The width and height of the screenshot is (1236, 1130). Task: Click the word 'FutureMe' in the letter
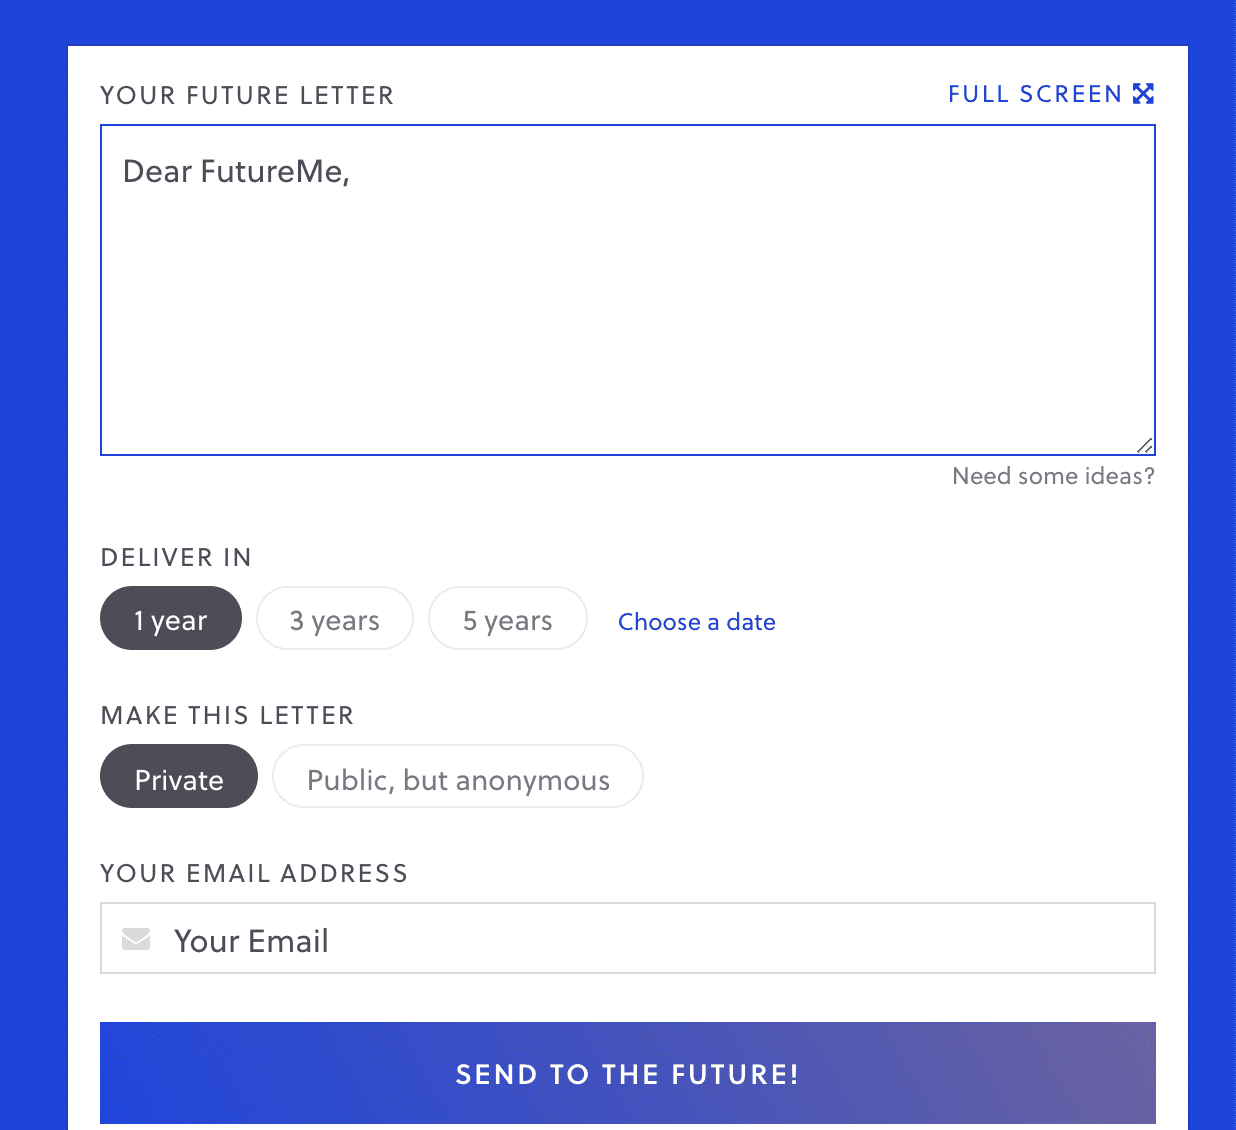pos(272,172)
